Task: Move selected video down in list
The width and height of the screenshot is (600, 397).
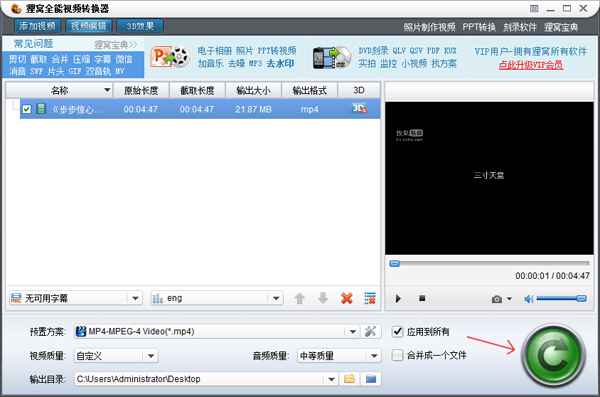Action: click(x=323, y=298)
